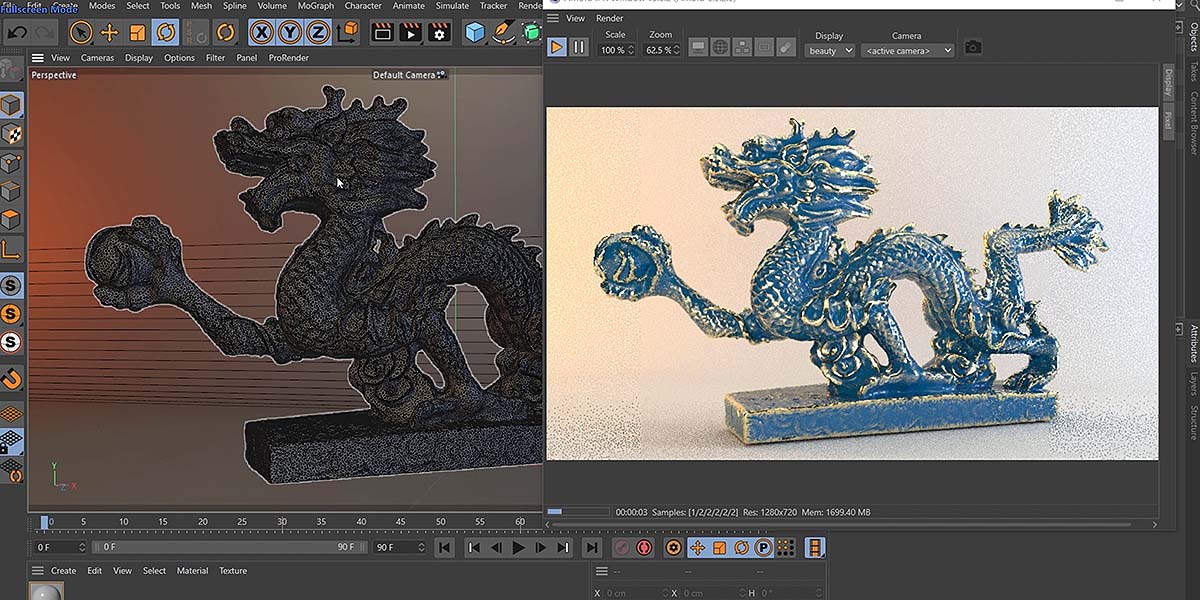
Task: Step forward one frame
Action: 541,548
